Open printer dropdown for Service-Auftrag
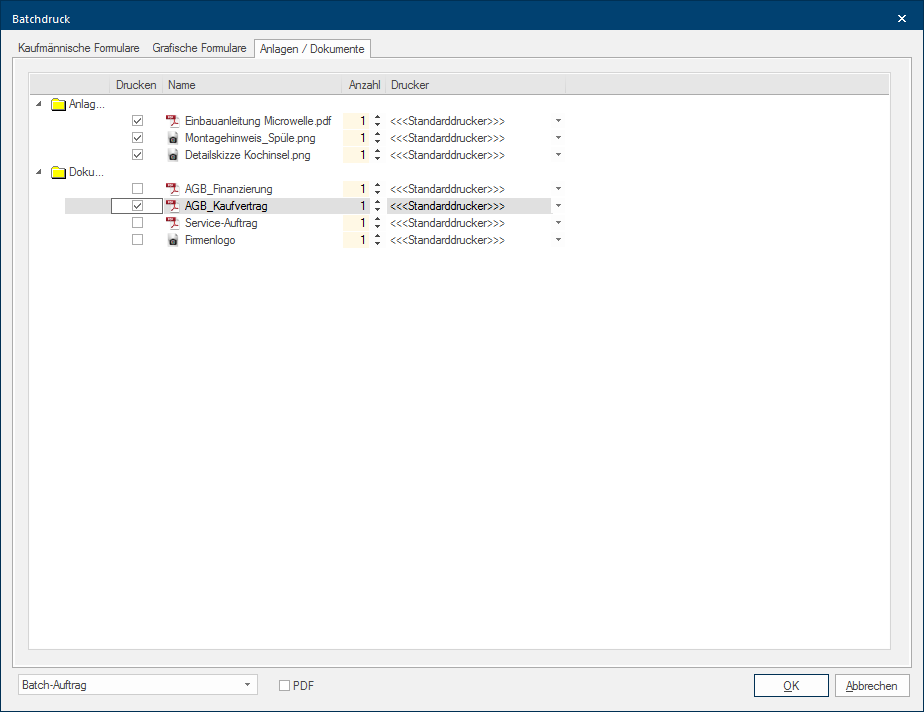924x712 pixels. point(558,223)
